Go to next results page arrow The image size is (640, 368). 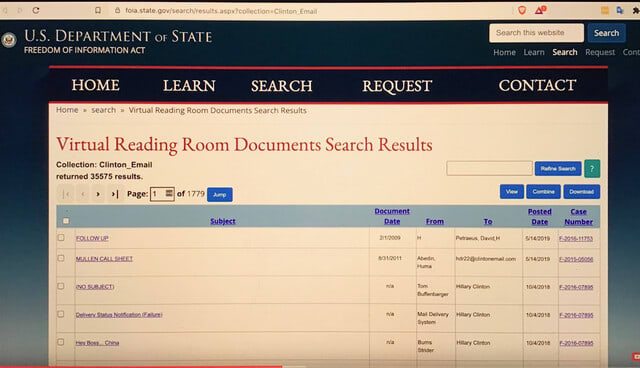tap(98, 194)
